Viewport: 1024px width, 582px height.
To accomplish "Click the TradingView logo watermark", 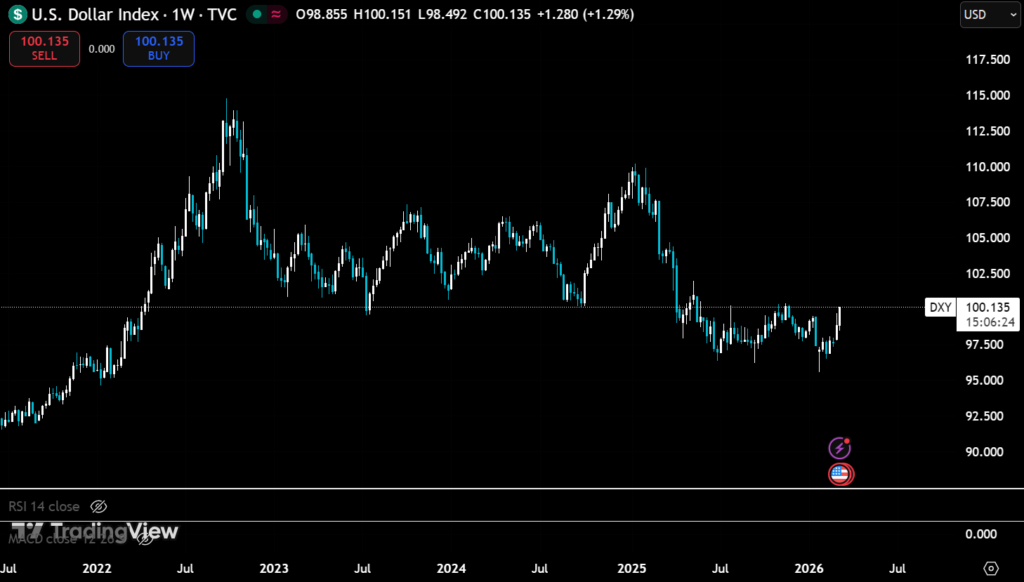I will click(x=93, y=531).
